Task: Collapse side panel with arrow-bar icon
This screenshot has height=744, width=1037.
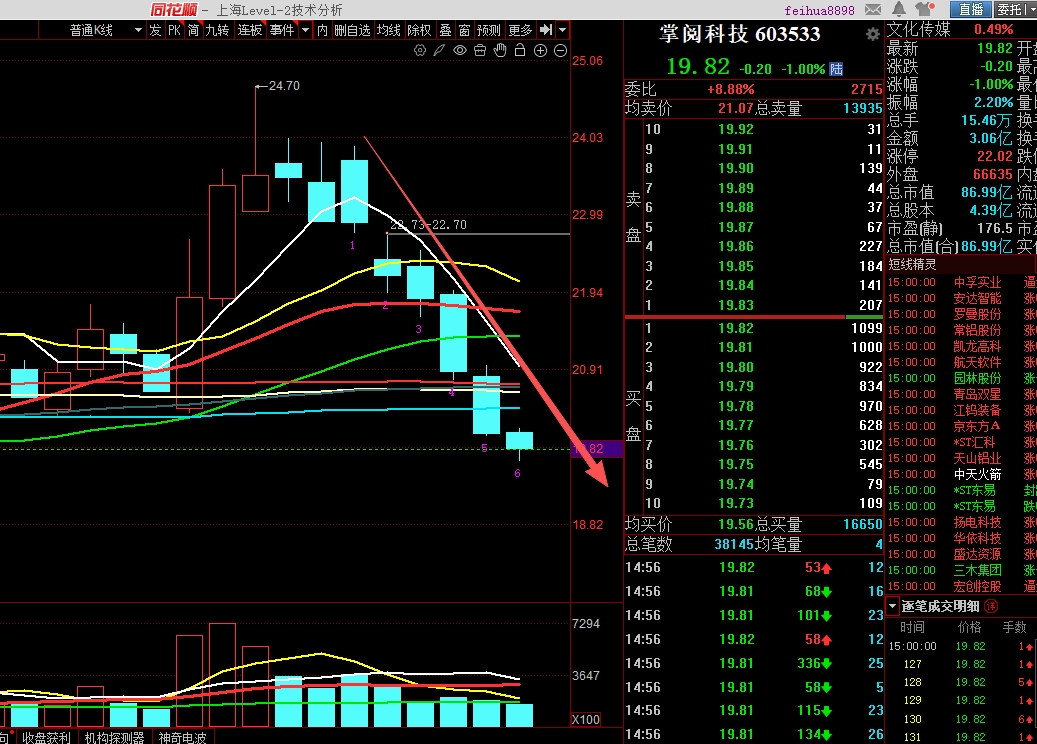Action: (x=546, y=30)
